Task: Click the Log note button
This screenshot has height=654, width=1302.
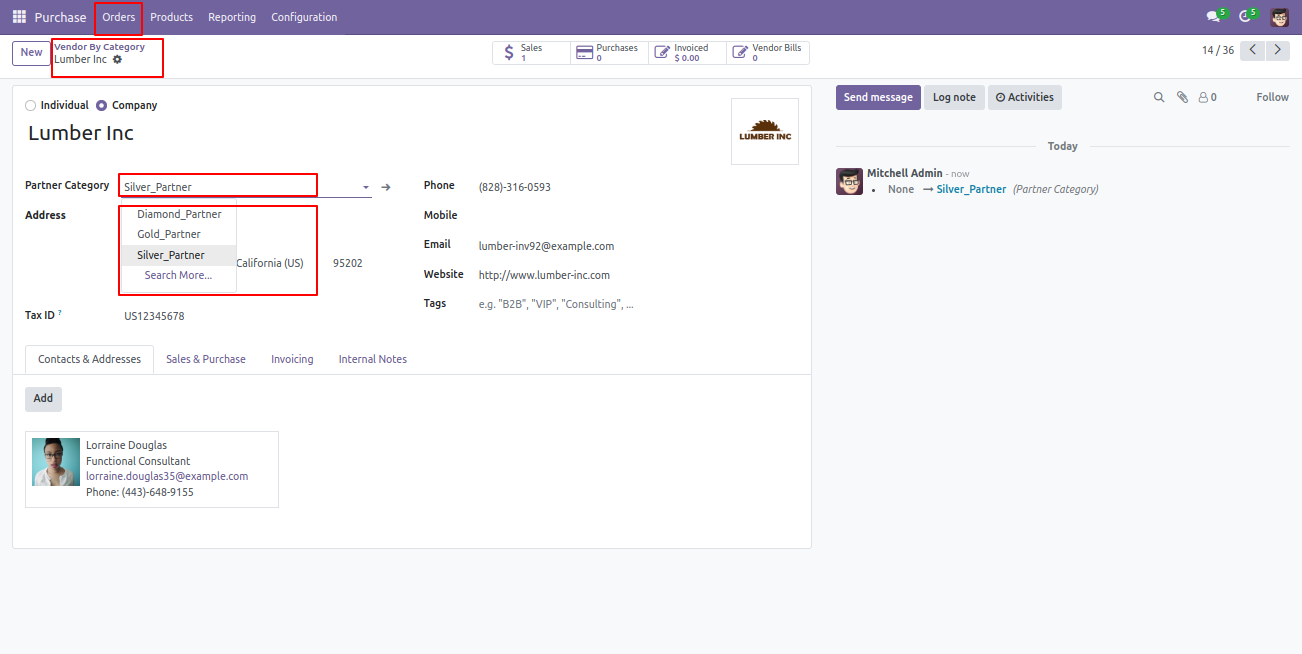Action: pyautogui.click(x=954, y=97)
